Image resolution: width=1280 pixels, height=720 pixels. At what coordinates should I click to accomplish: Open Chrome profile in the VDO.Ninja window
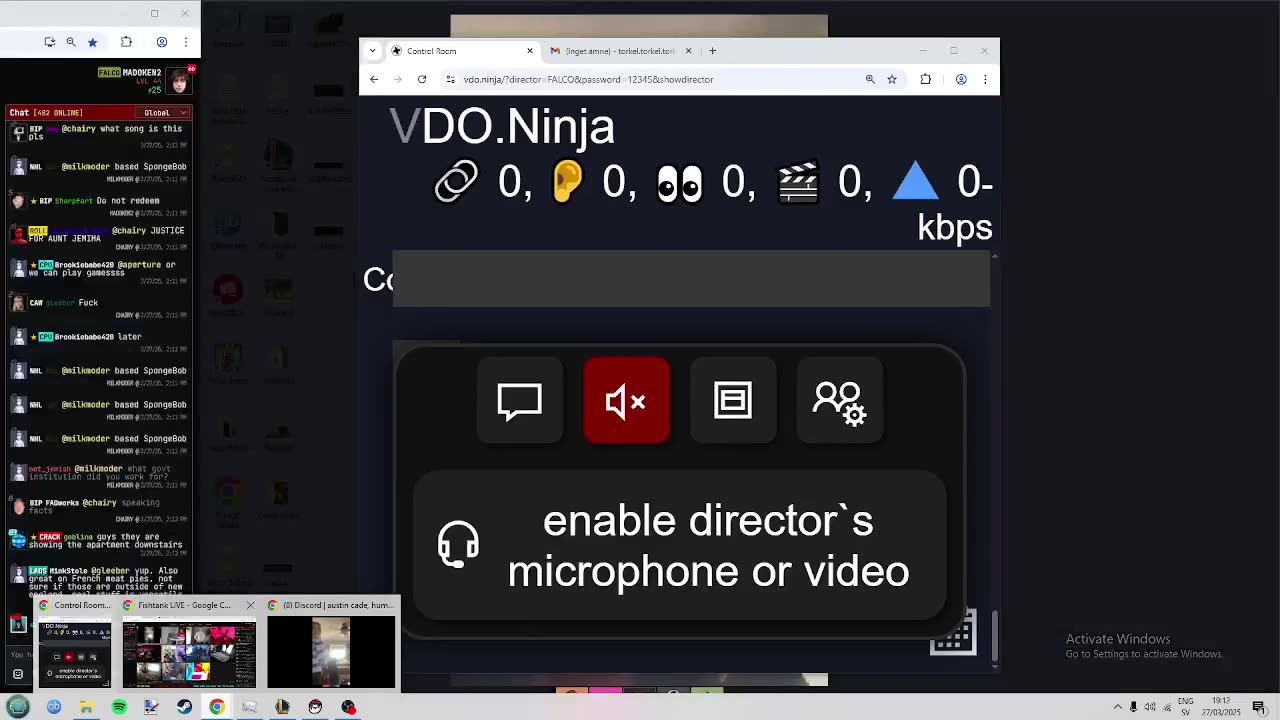(x=961, y=79)
